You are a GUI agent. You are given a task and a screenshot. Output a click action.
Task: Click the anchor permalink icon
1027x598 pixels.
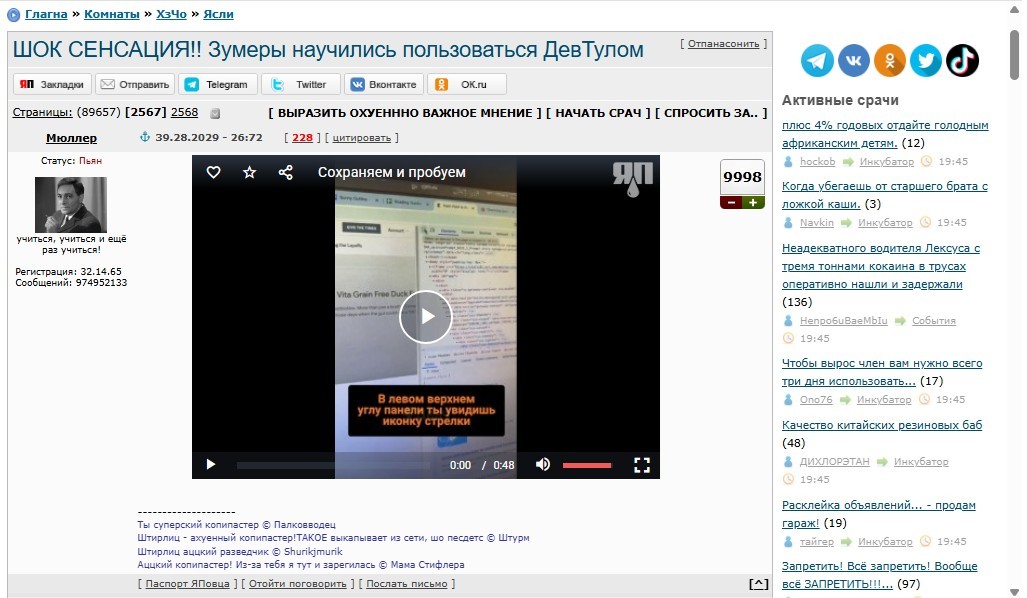click(145, 137)
